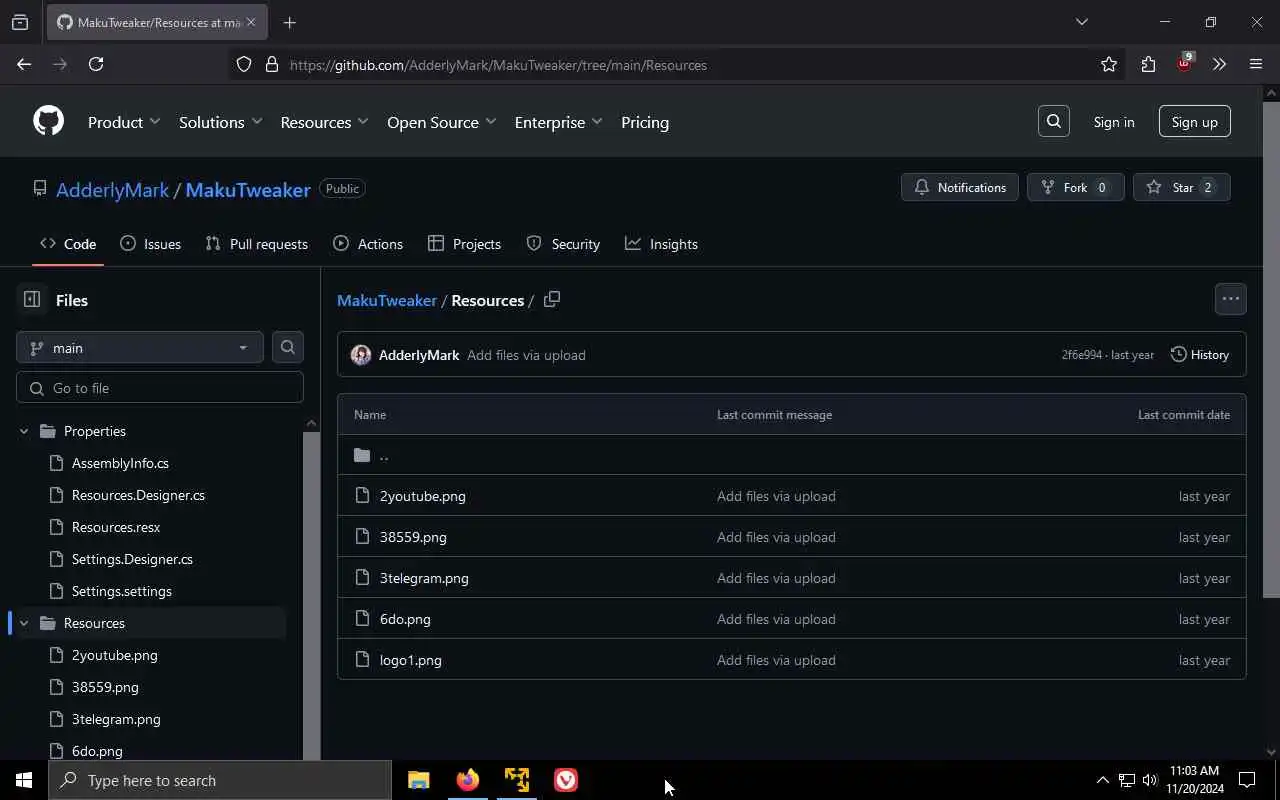Switch to the Issues tab
Viewport: 1280px width, 800px height.
click(150, 244)
